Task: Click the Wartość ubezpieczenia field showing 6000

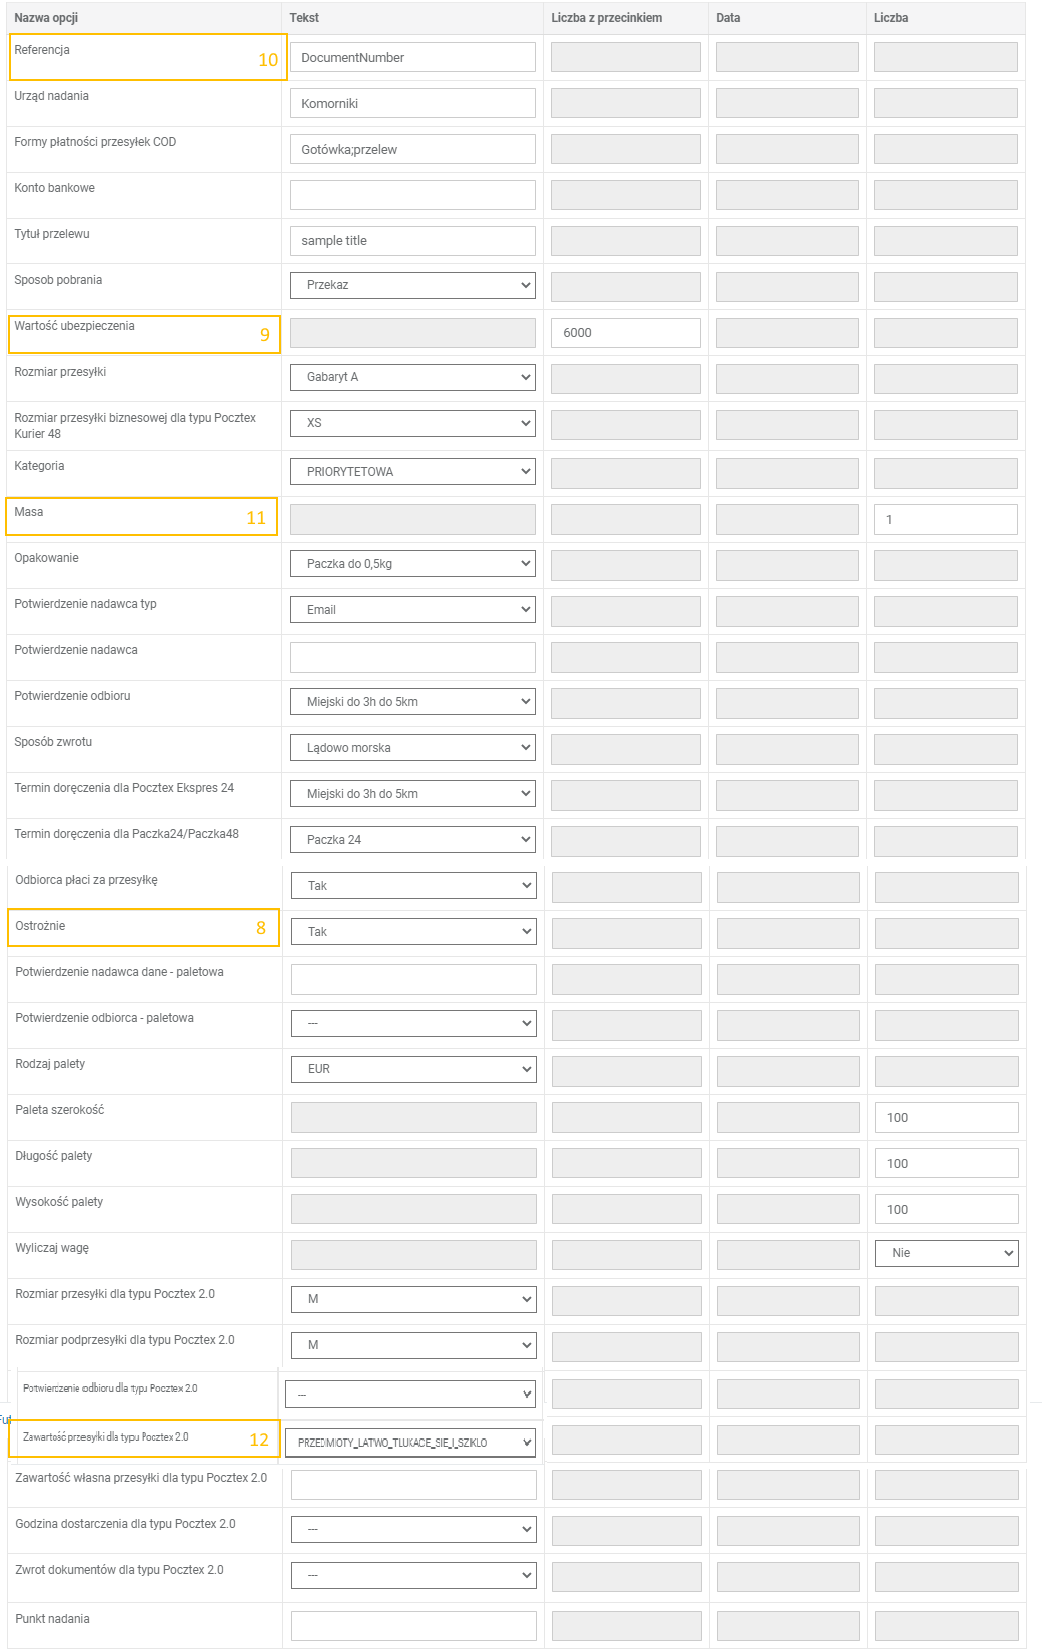Action: [625, 333]
